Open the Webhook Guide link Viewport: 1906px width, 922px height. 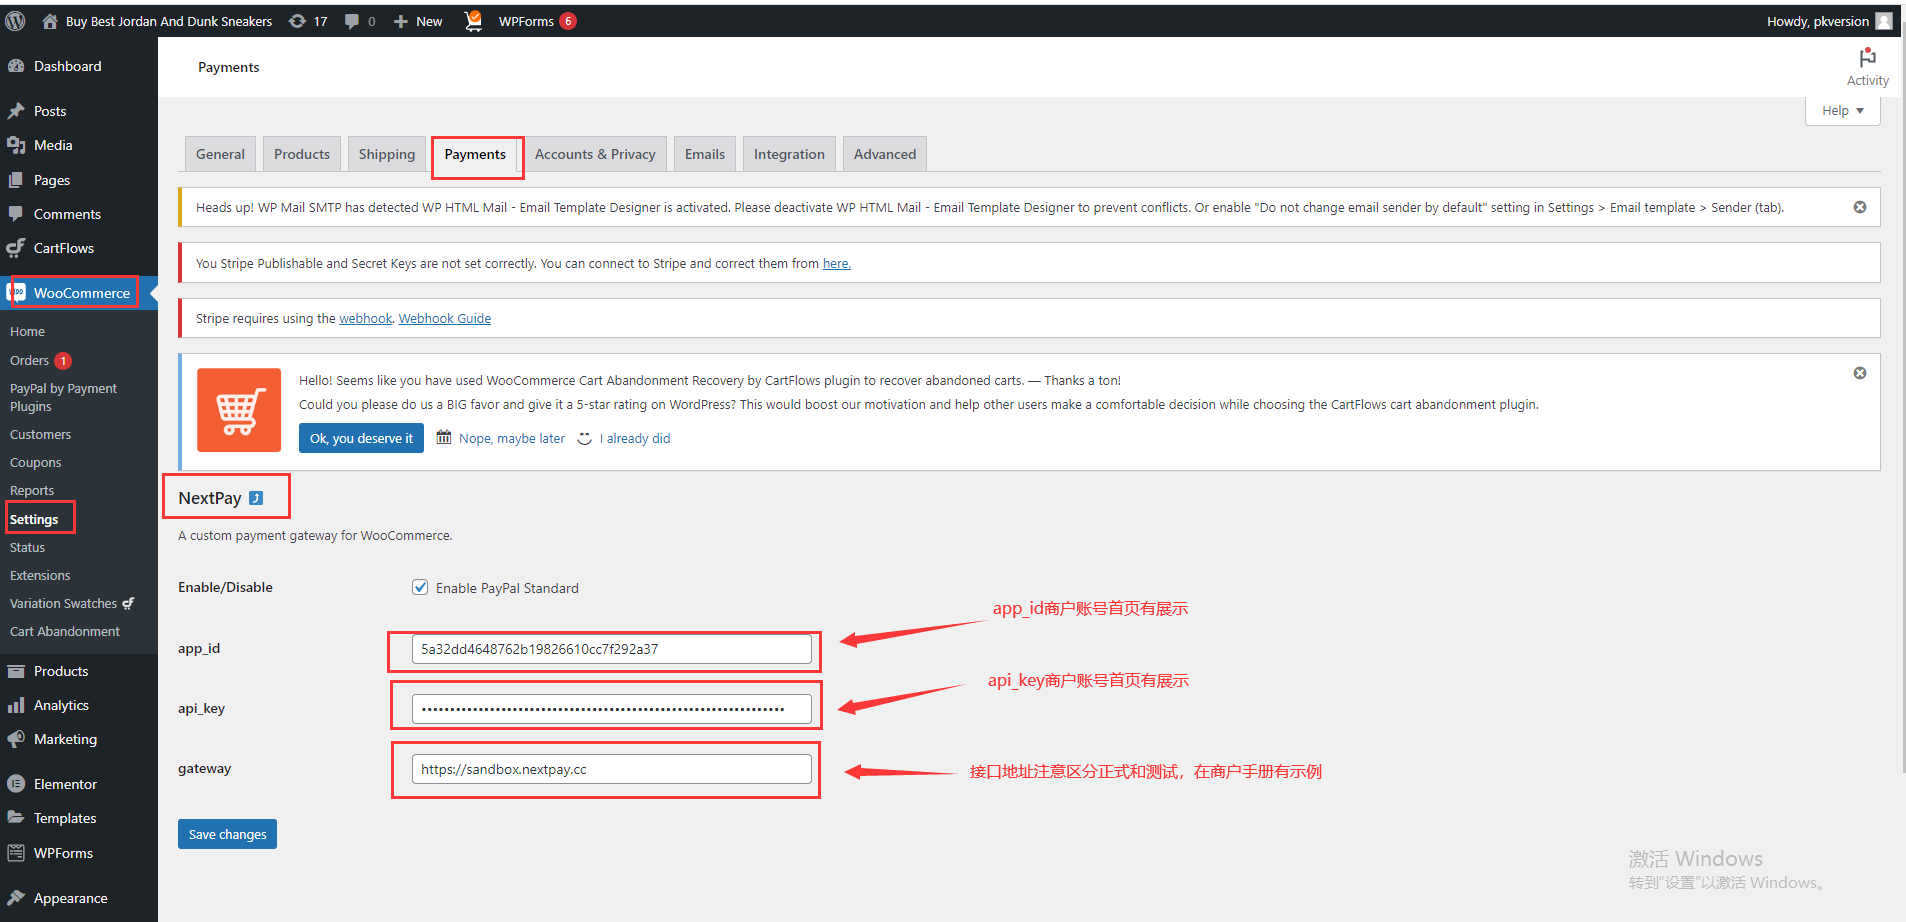[445, 319]
